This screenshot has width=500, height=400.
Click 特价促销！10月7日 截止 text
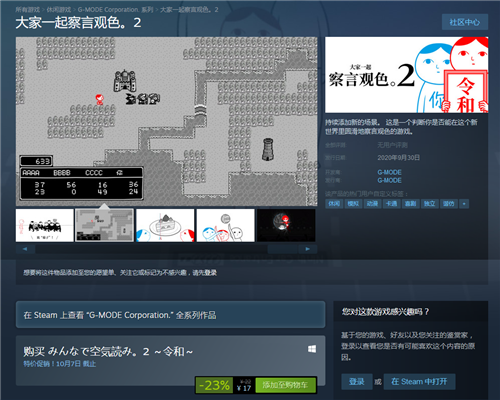click(x=59, y=364)
